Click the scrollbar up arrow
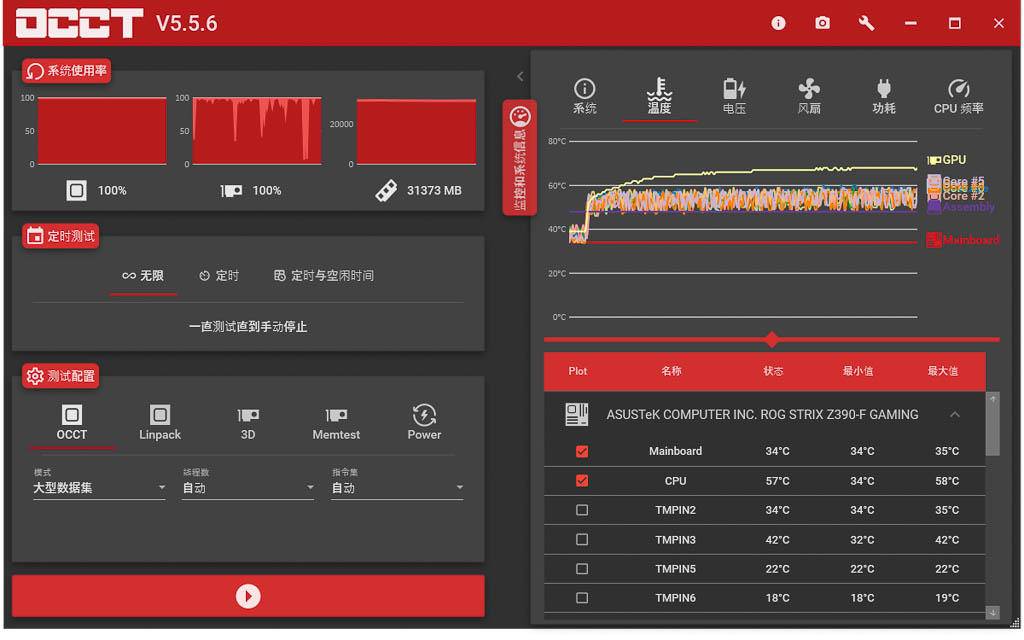 click(x=993, y=398)
